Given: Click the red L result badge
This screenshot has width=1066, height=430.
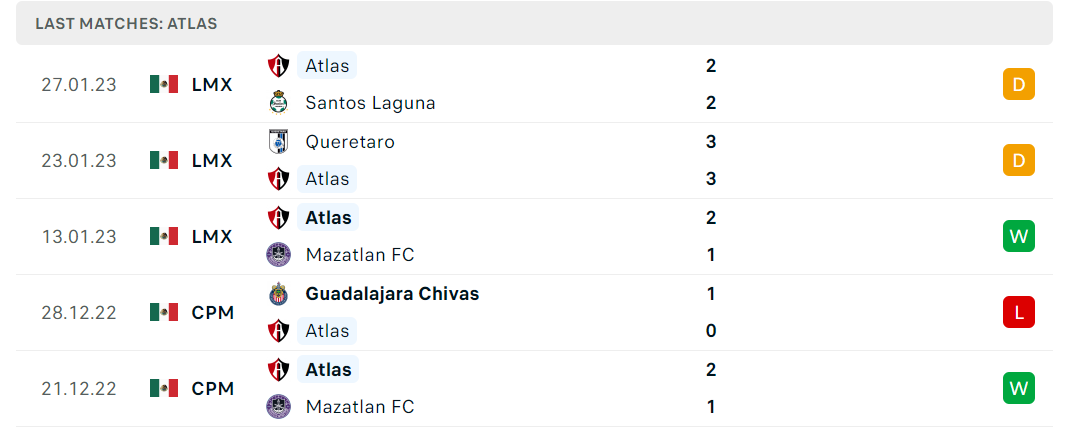Looking at the screenshot, I should [1018, 313].
